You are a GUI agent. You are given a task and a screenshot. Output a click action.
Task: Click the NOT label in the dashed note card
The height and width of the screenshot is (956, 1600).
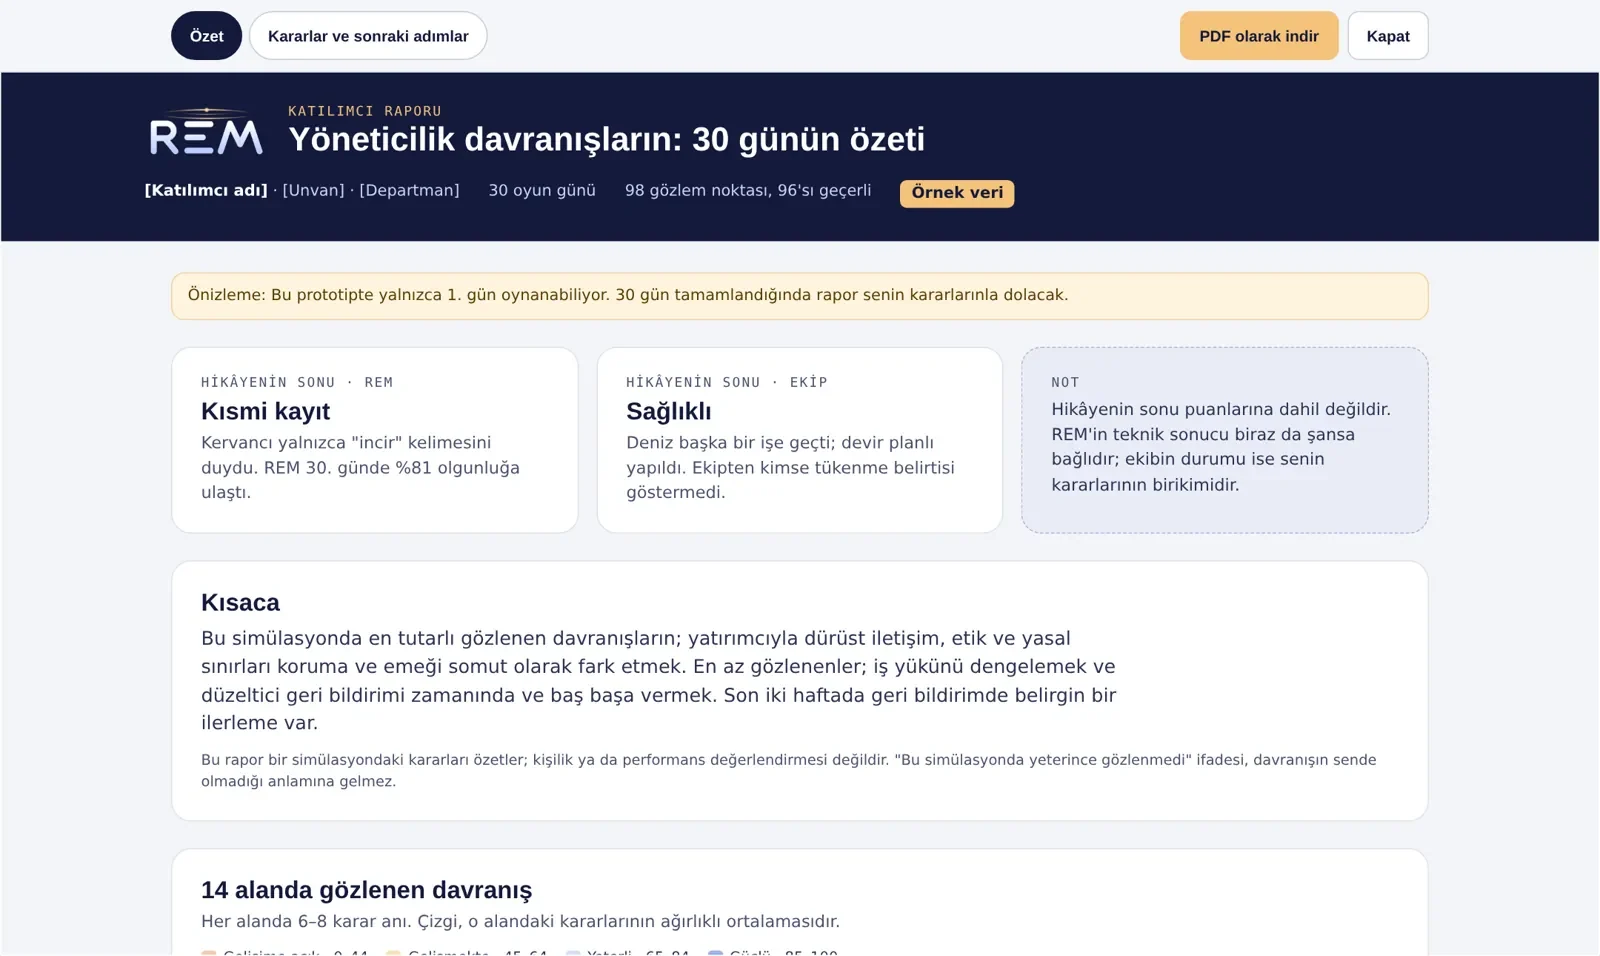tap(1065, 382)
